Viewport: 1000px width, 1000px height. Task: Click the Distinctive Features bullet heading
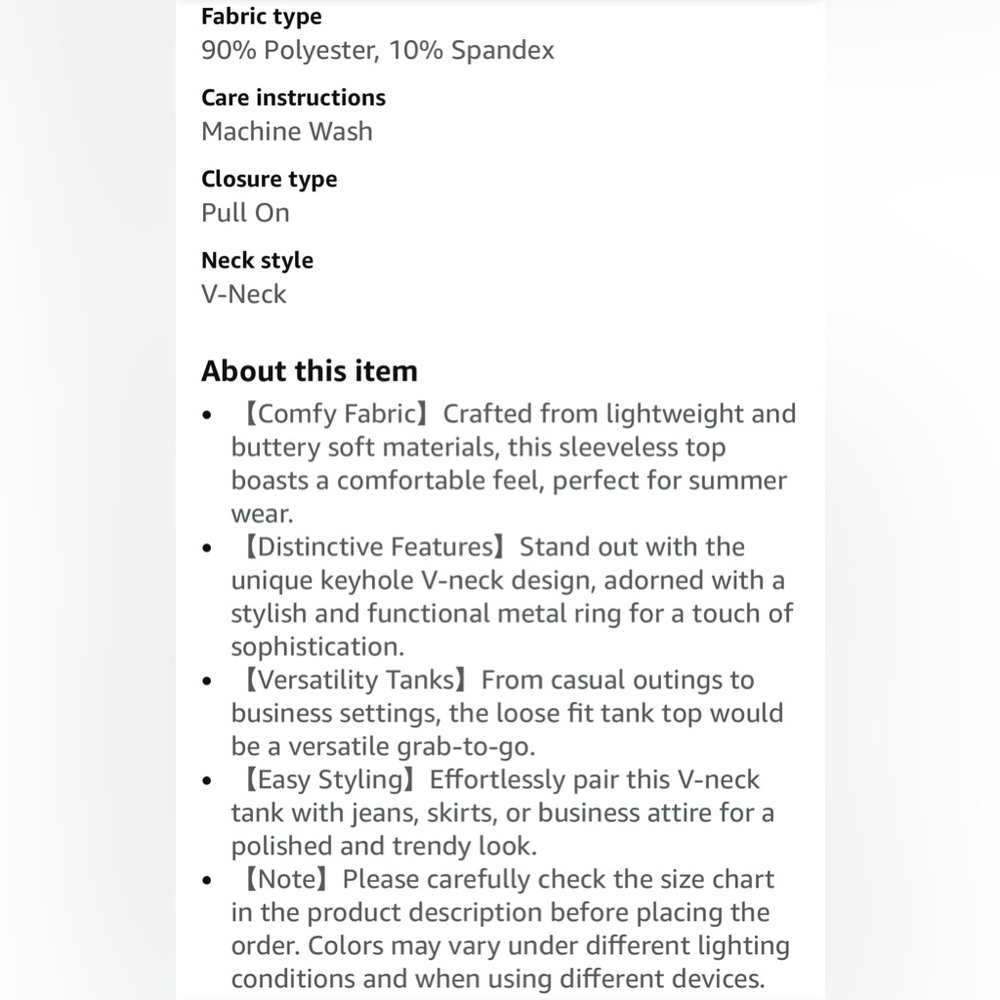374,547
